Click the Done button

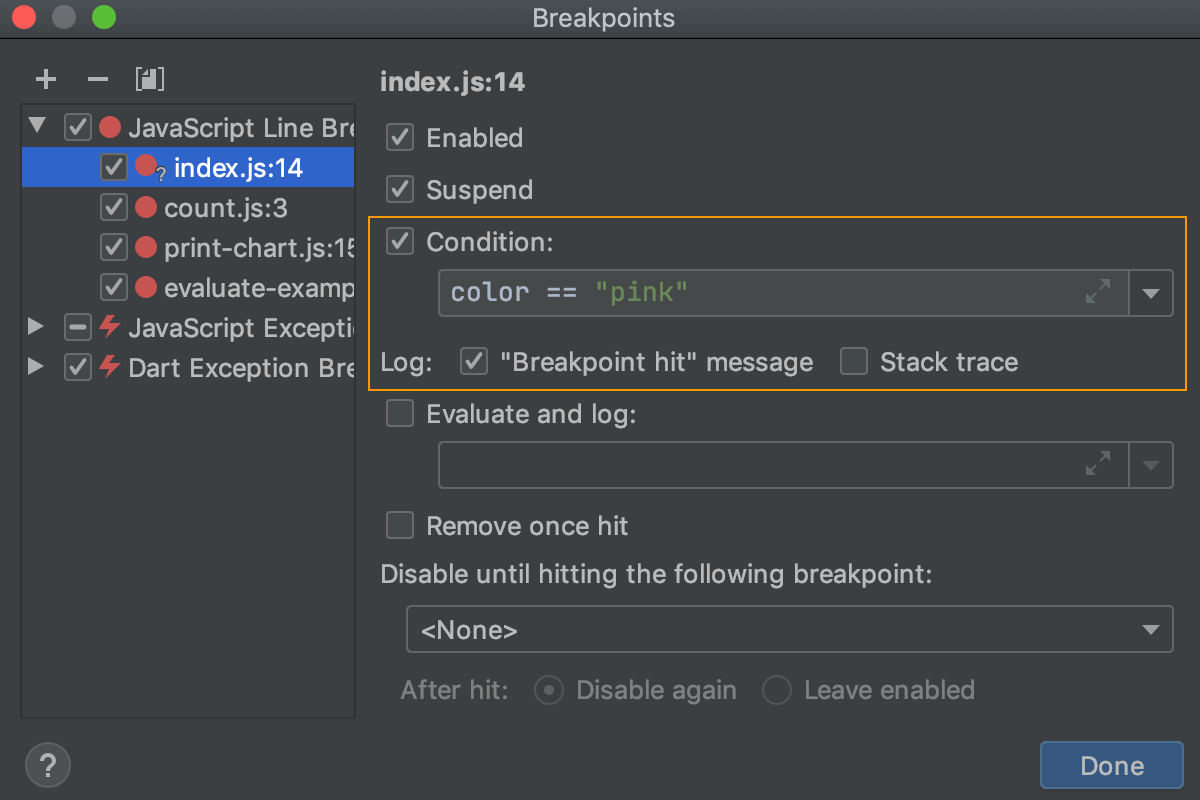pos(1111,765)
